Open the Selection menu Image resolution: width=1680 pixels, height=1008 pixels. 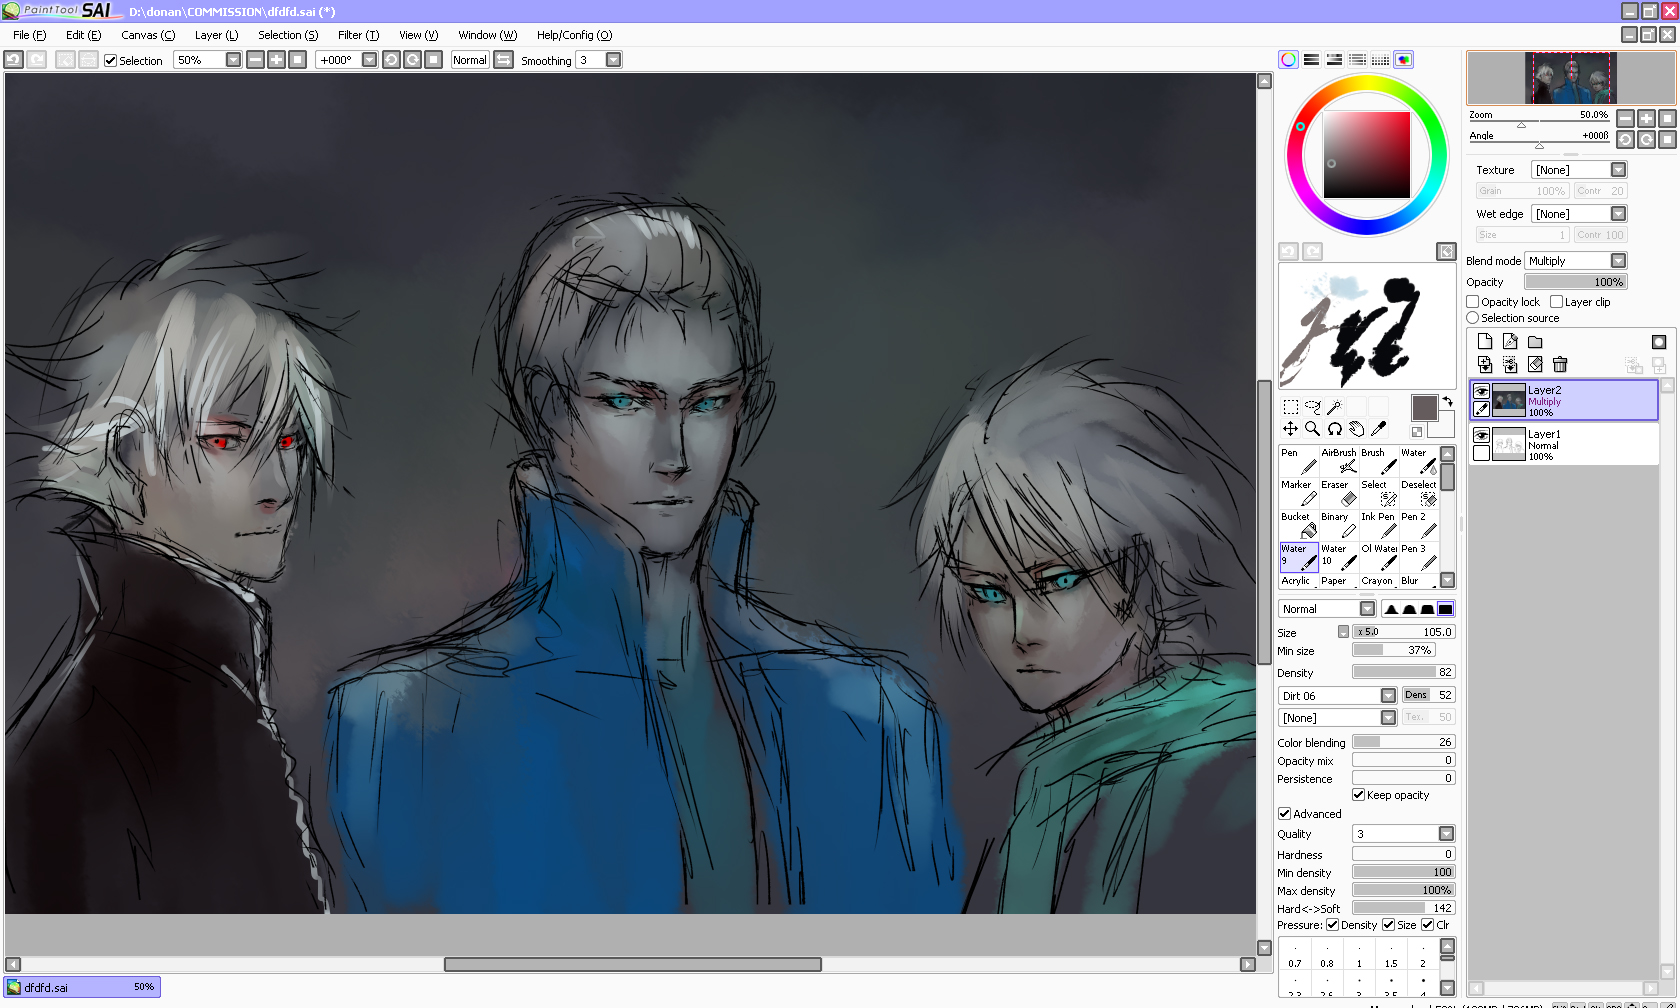[288, 35]
